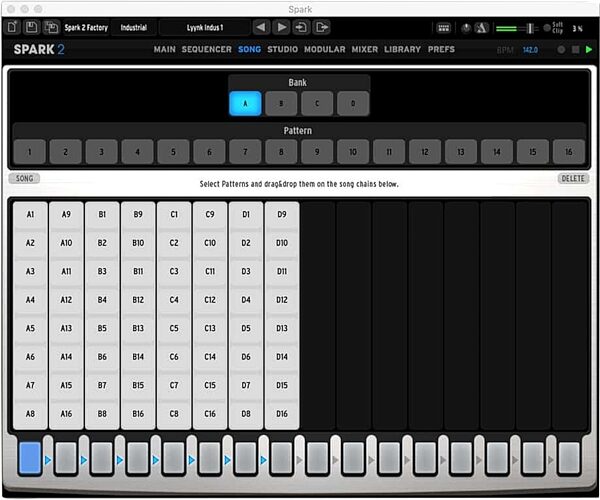600x500 pixels.
Task: Click the New project icon
Action: tap(12, 27)
